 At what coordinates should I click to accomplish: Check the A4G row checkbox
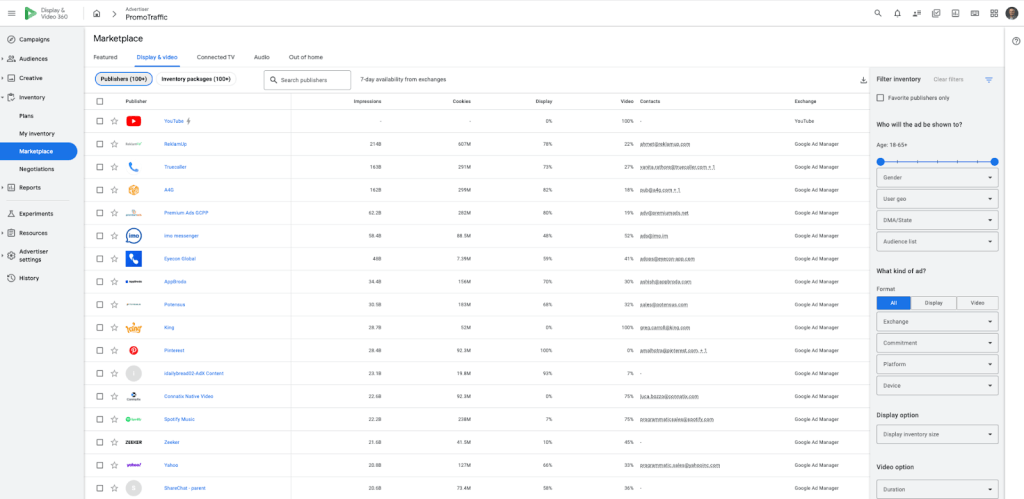[99, 189]
